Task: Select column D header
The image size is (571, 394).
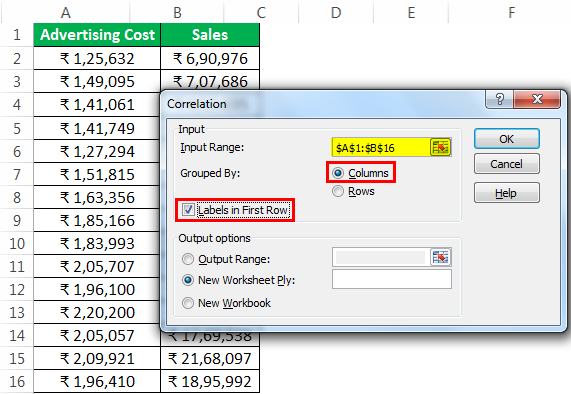Action: coord(336,12)
